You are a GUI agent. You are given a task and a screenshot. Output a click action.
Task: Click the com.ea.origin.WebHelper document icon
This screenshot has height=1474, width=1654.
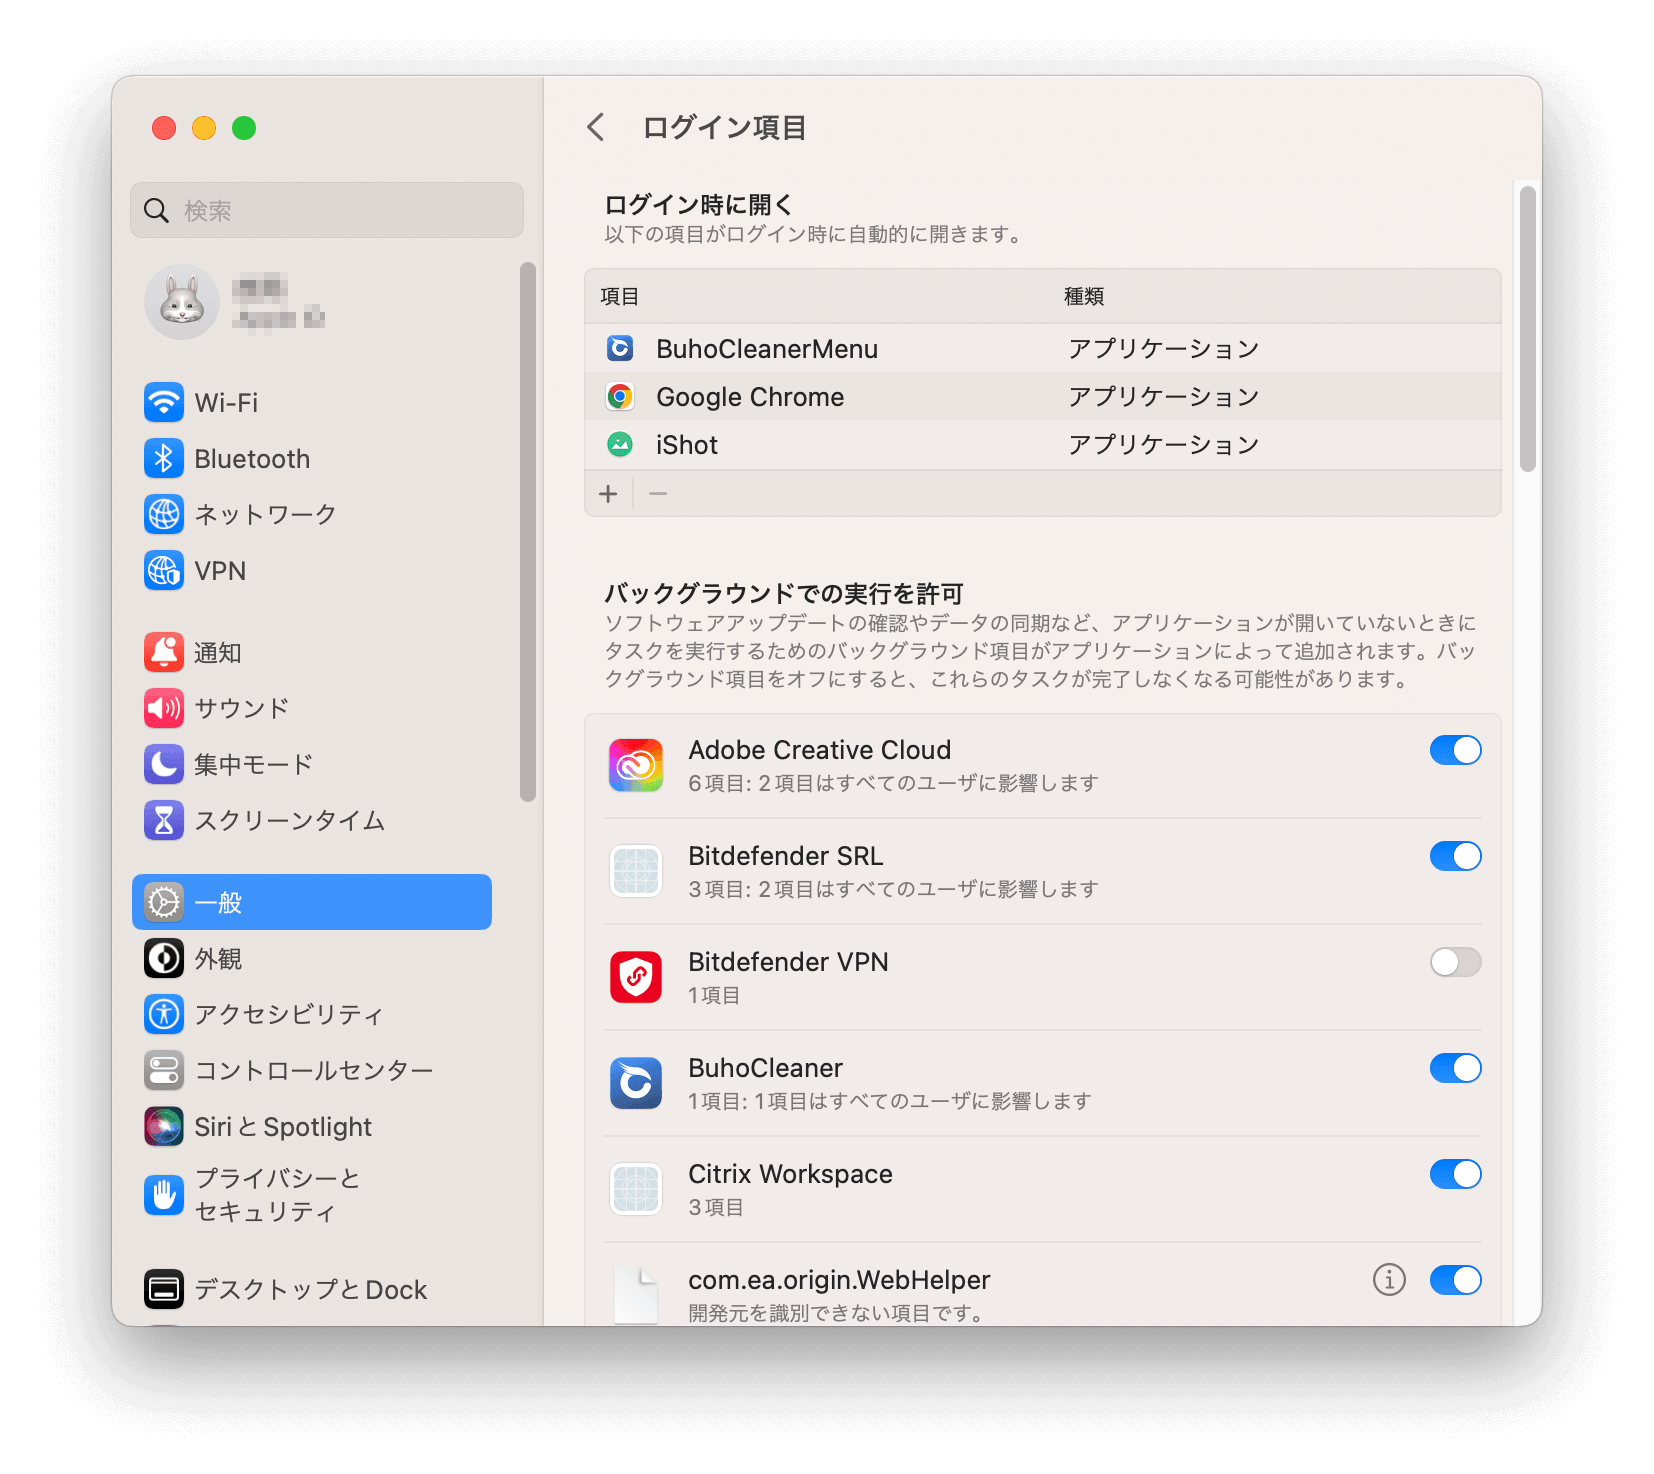636,1295
